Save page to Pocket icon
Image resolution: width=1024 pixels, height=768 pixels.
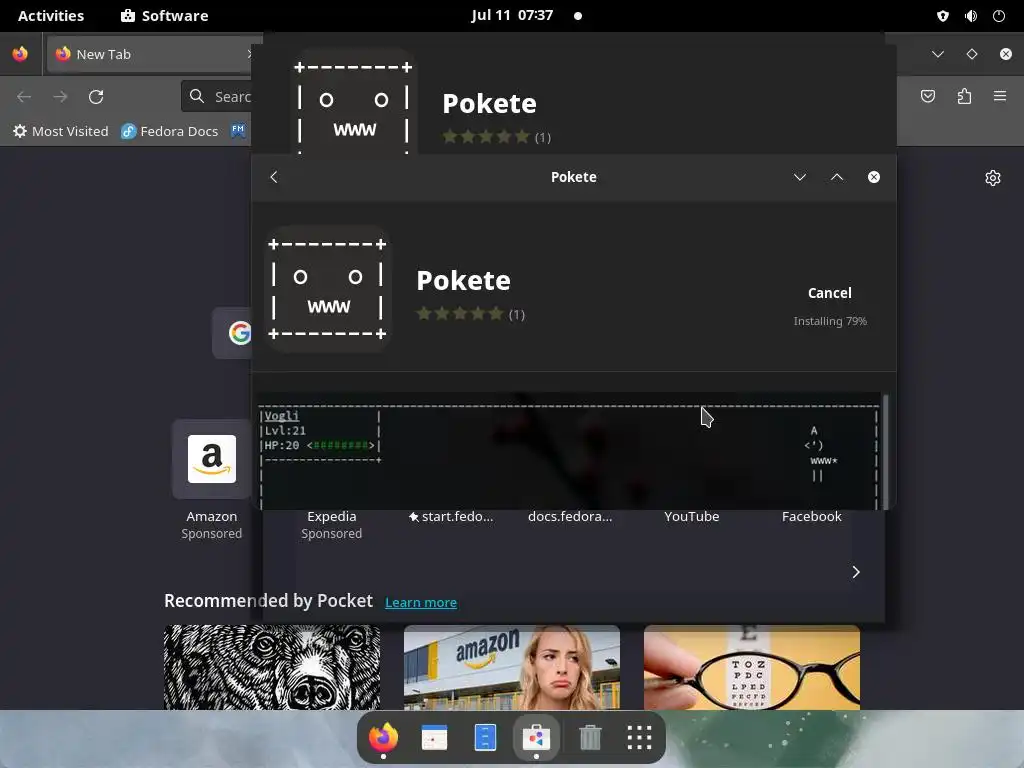coord(927,97)
